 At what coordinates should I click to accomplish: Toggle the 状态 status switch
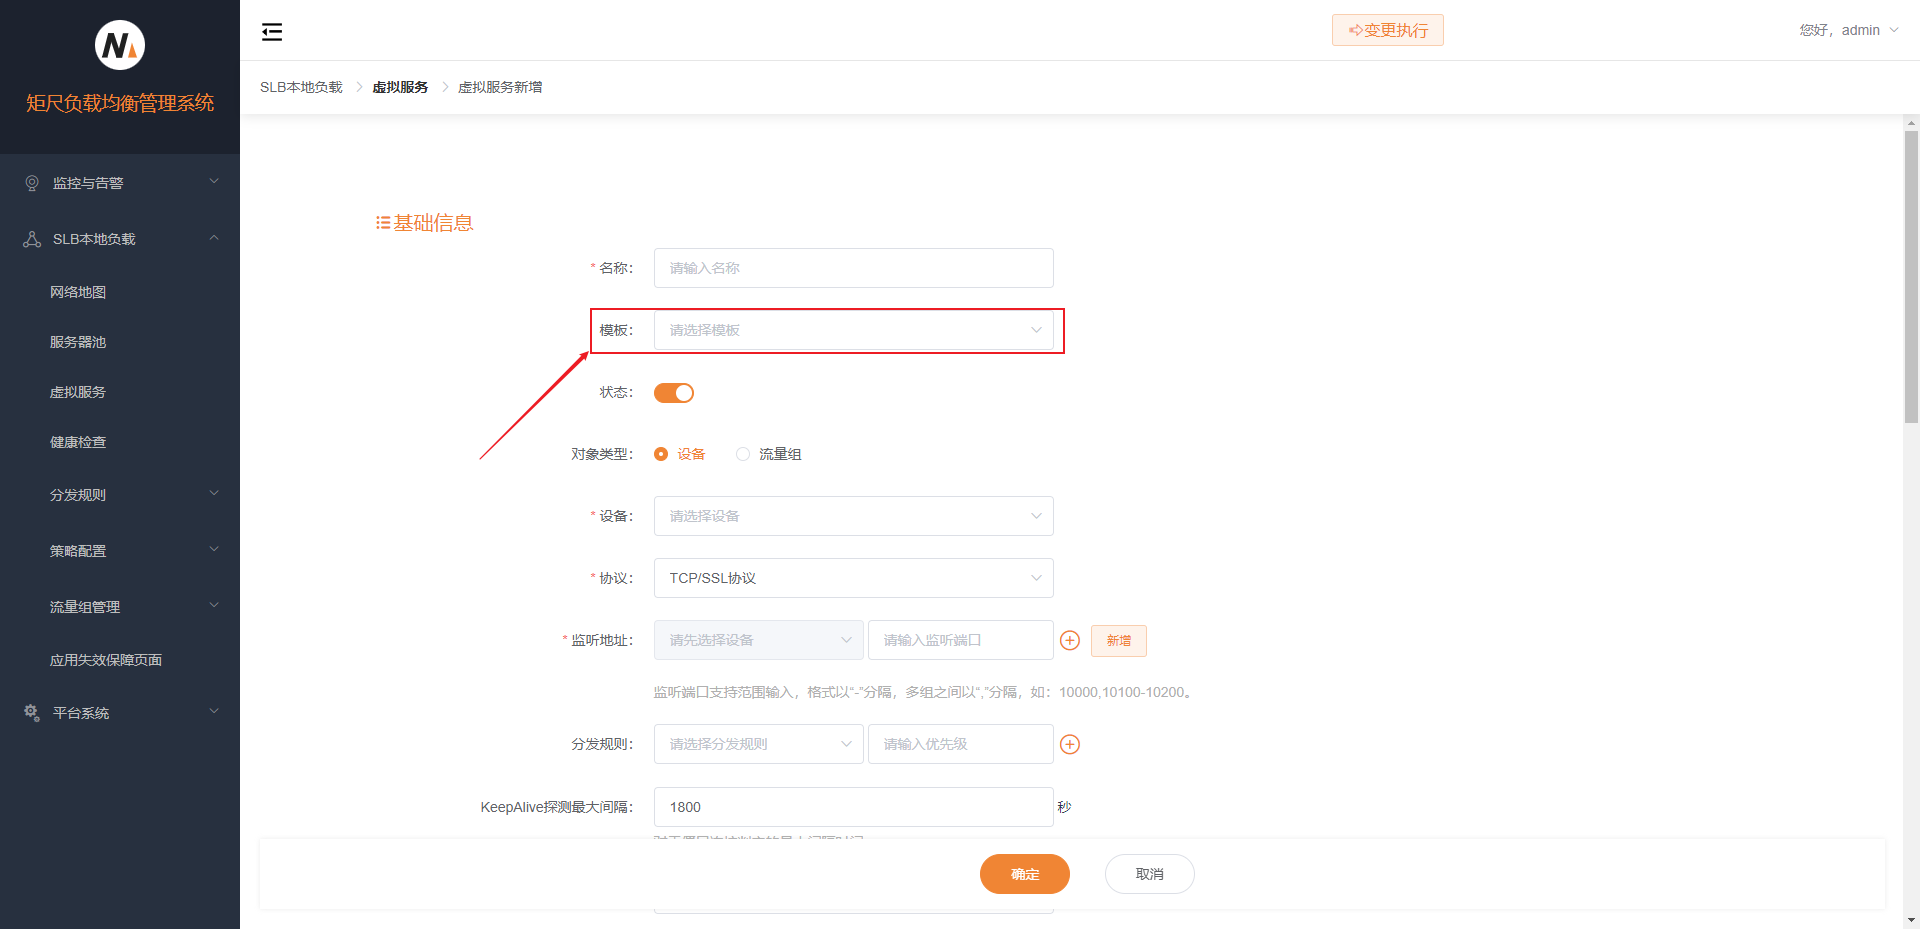(673, 393)
